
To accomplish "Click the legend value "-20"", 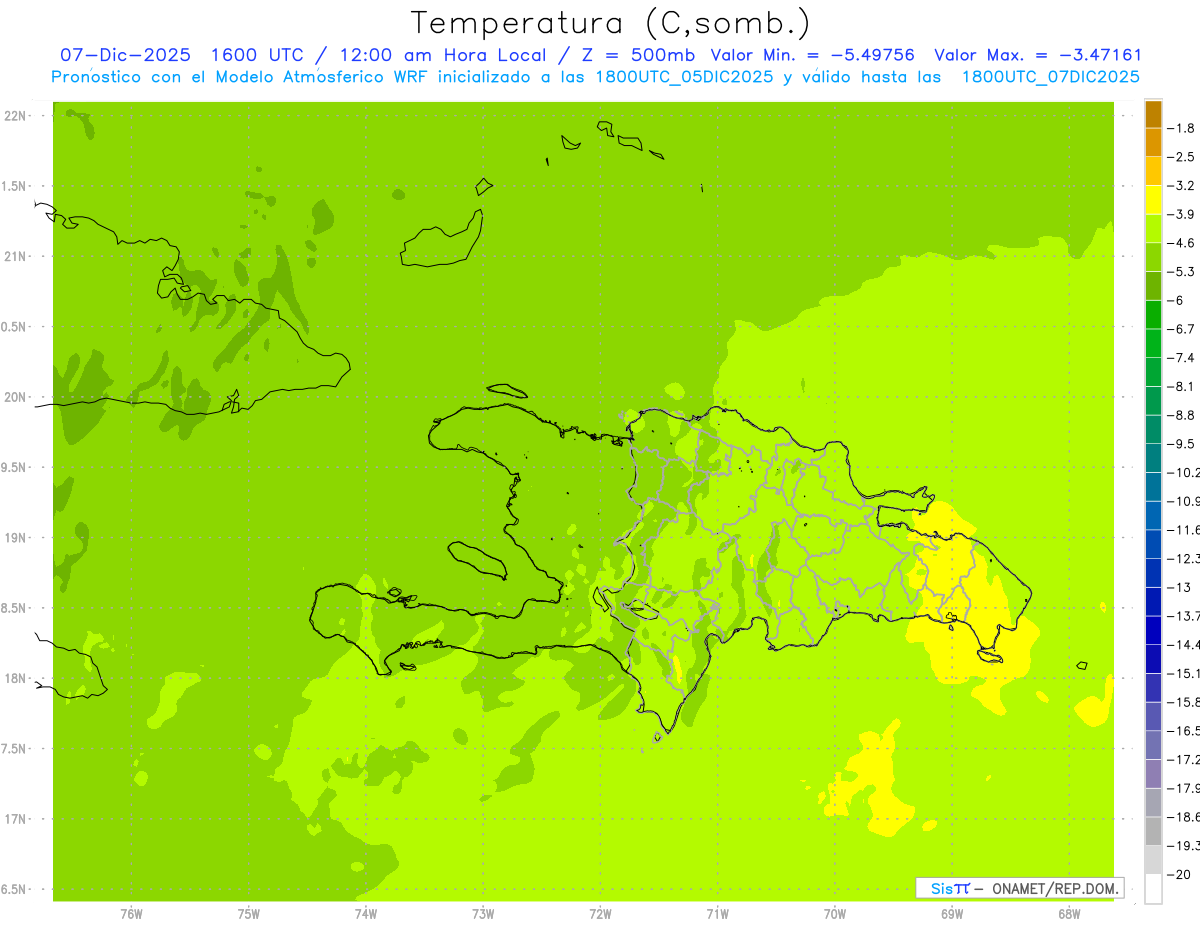I will pyautogui.click(x=1179, y=874).
